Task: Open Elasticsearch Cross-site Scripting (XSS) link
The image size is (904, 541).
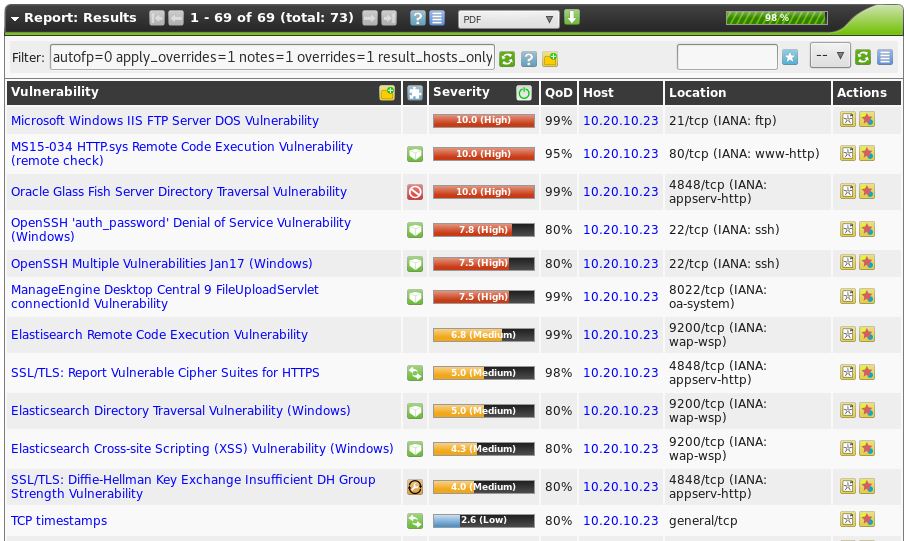Action: click(202, 449)
